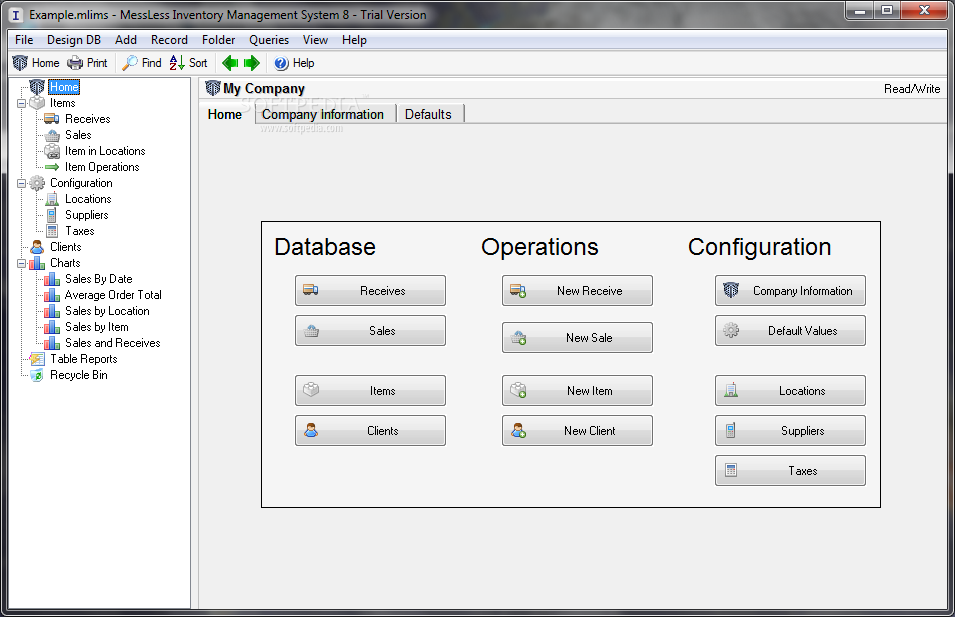
Task: Click the Default Values button
Action: coord(790,331)
